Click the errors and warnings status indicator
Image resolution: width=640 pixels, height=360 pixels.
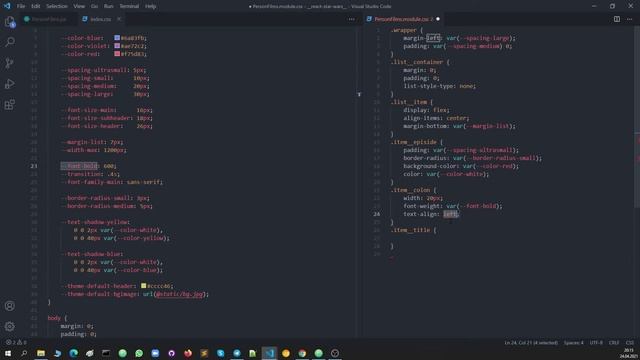click(16, 342)
